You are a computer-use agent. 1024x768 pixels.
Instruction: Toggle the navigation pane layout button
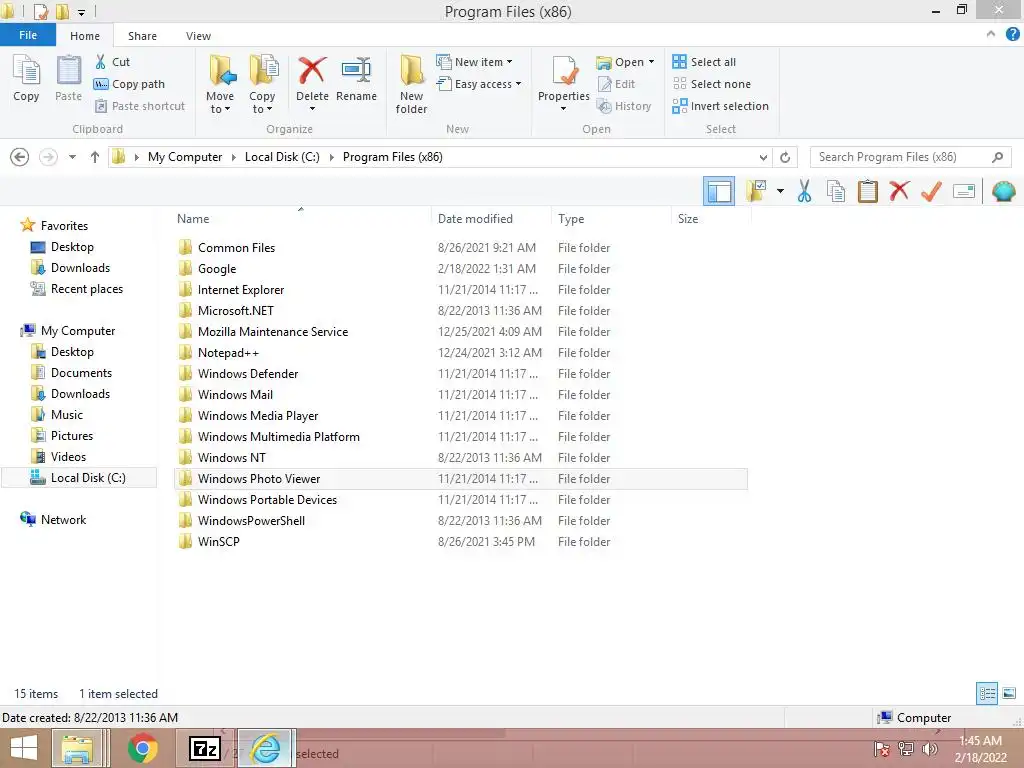[719, 191]
